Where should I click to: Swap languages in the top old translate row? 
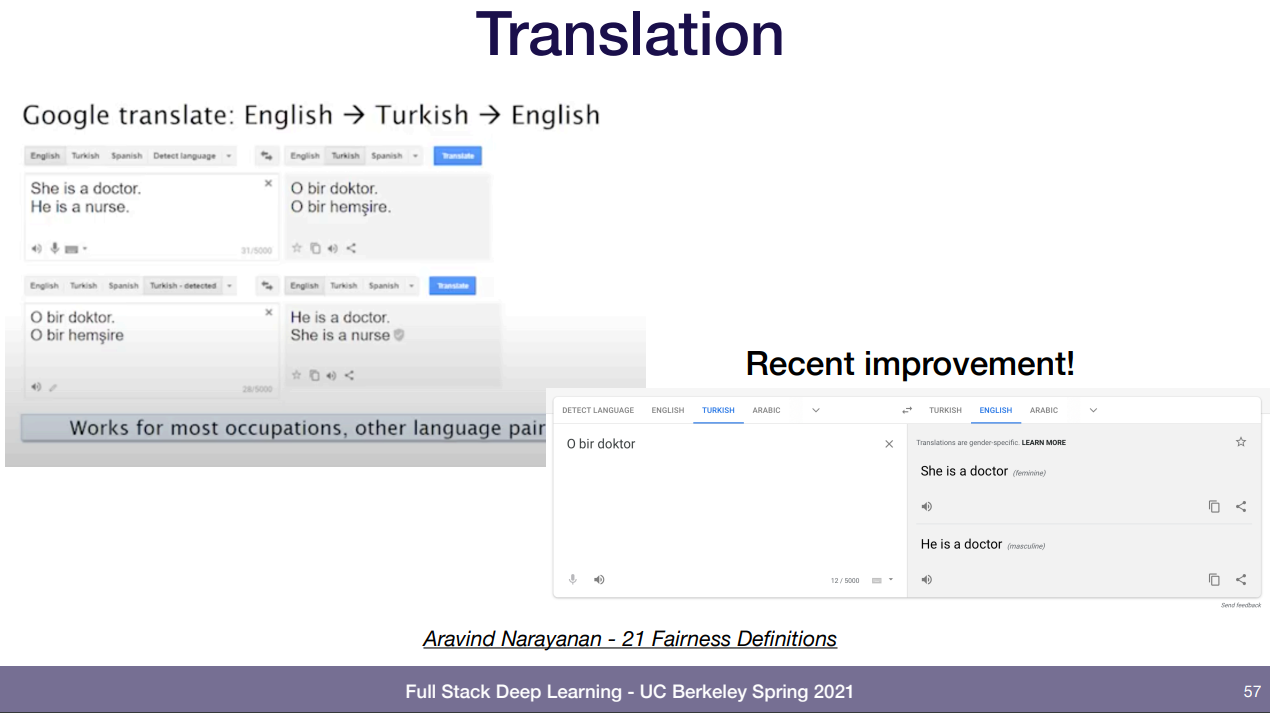pyautogui.click(x=267, y=156)
